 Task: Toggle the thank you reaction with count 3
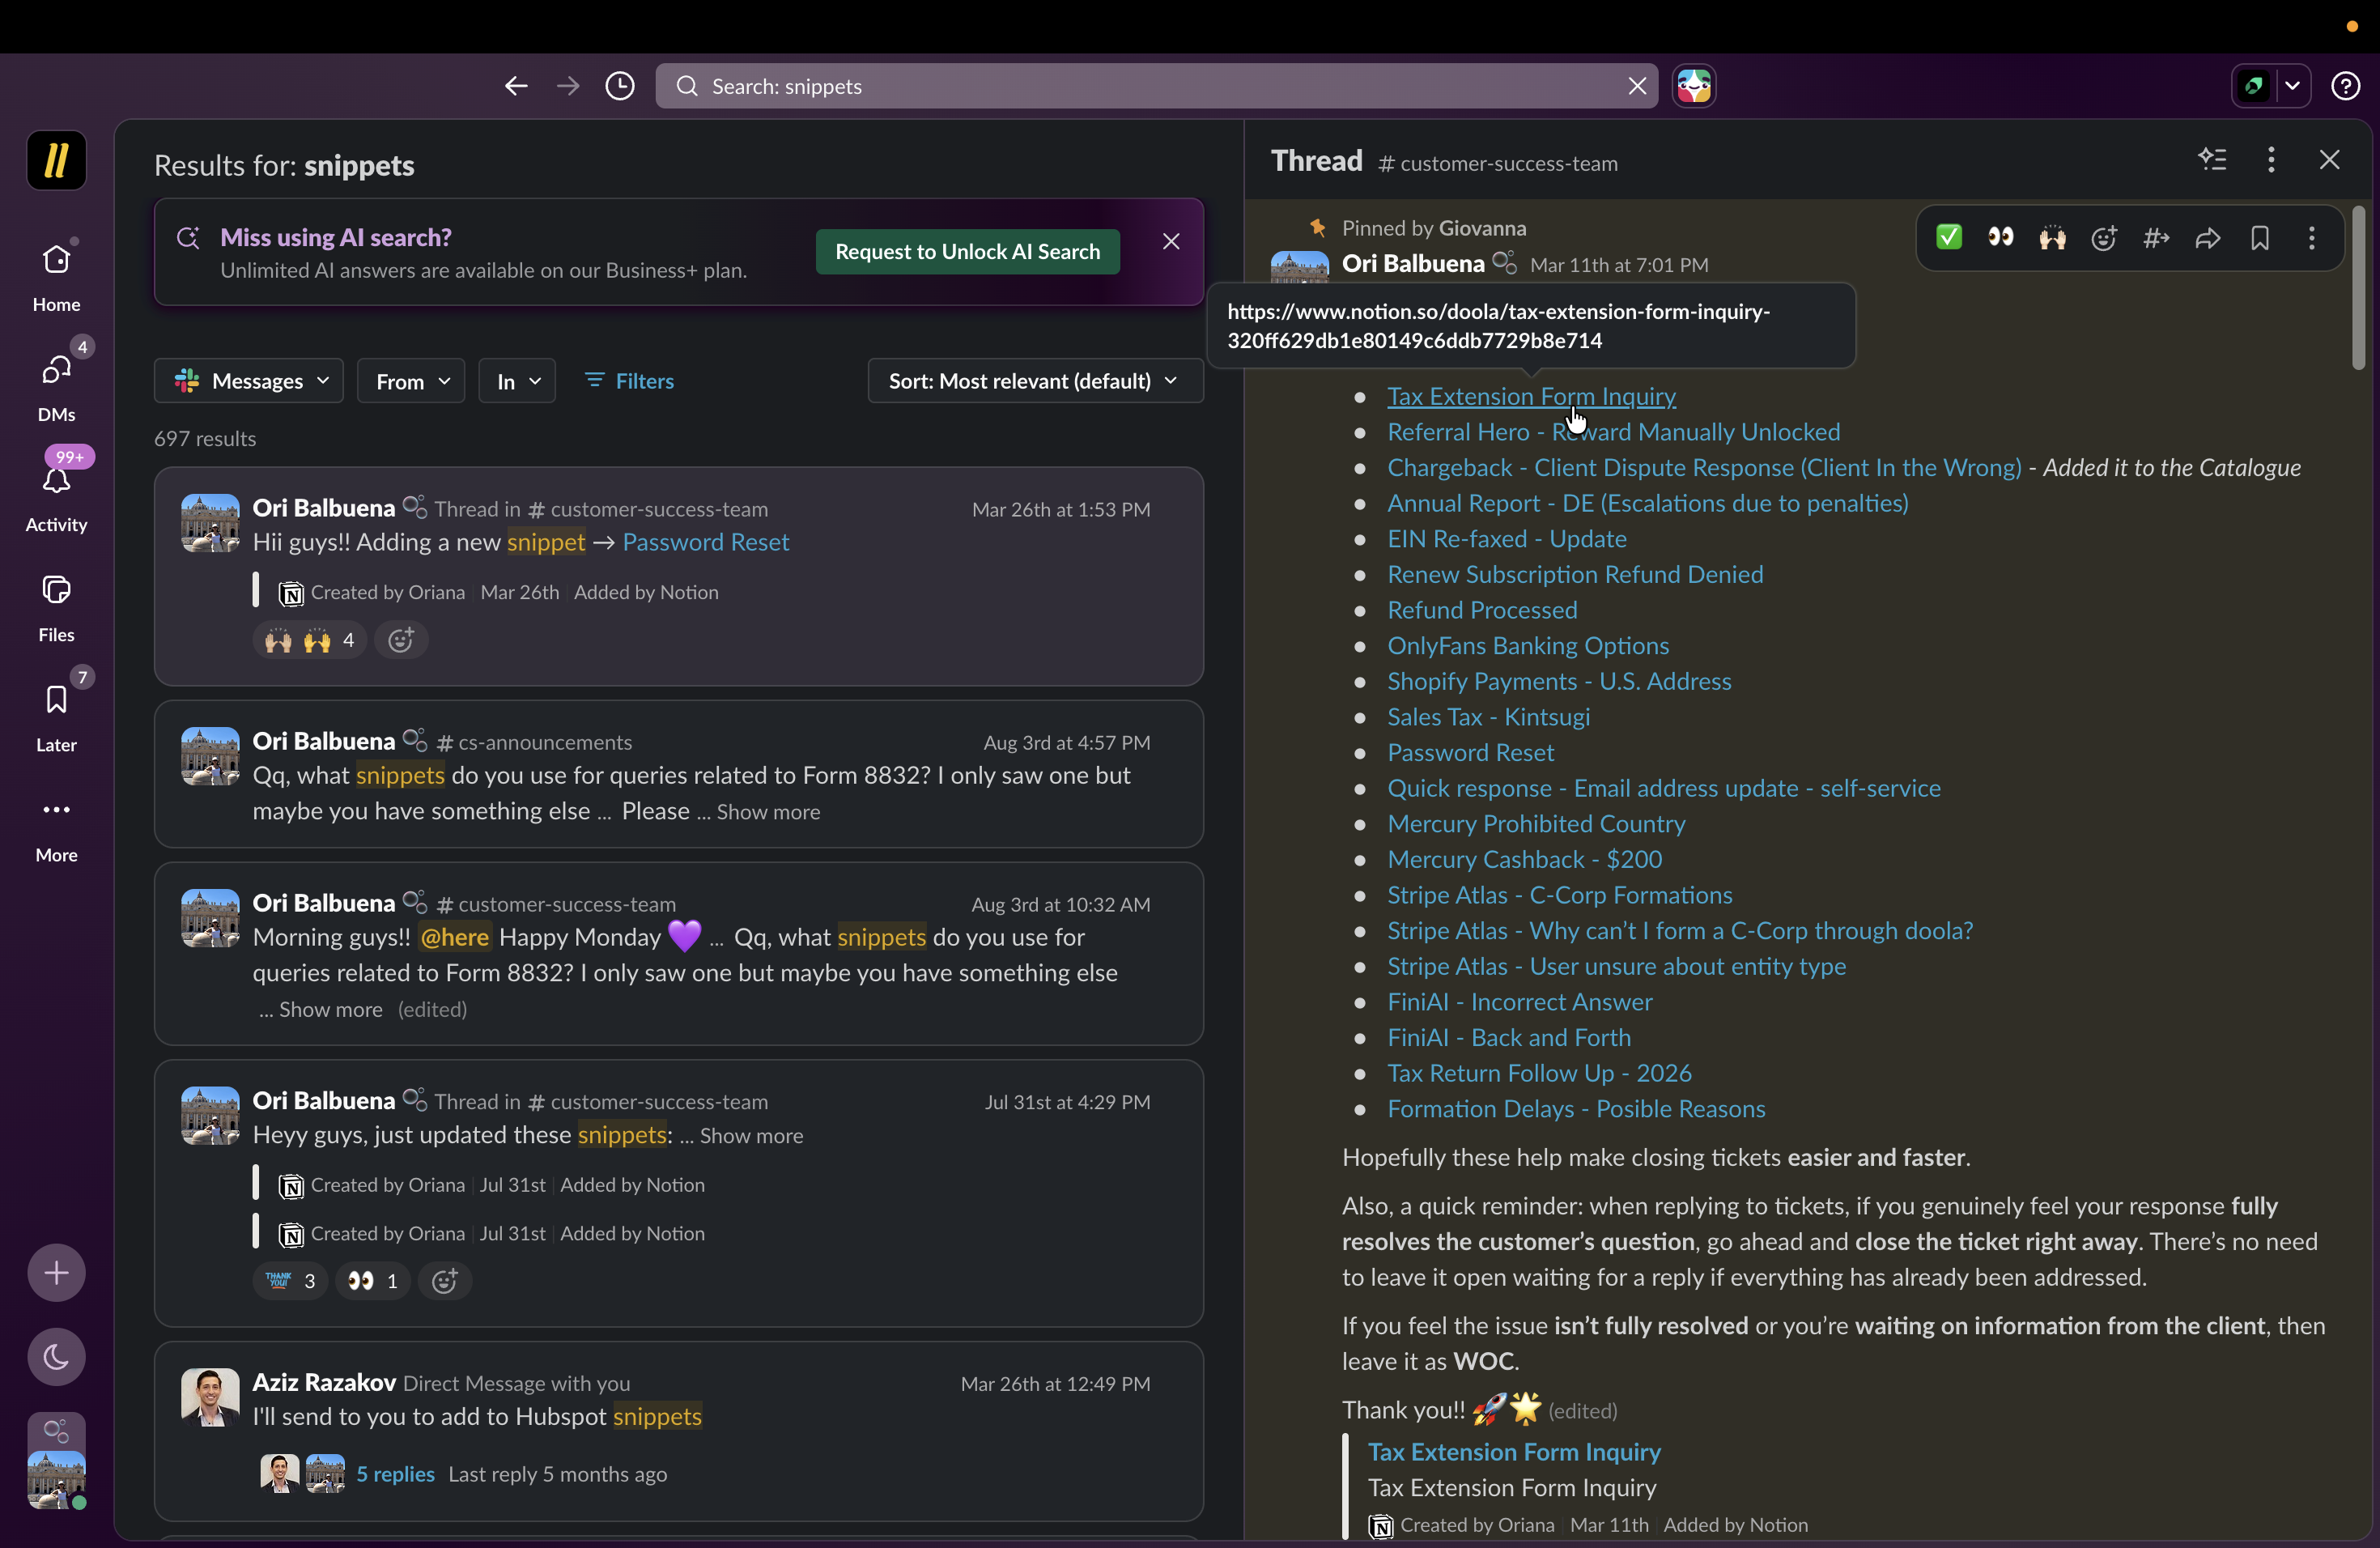click(x=291, y=1281)
